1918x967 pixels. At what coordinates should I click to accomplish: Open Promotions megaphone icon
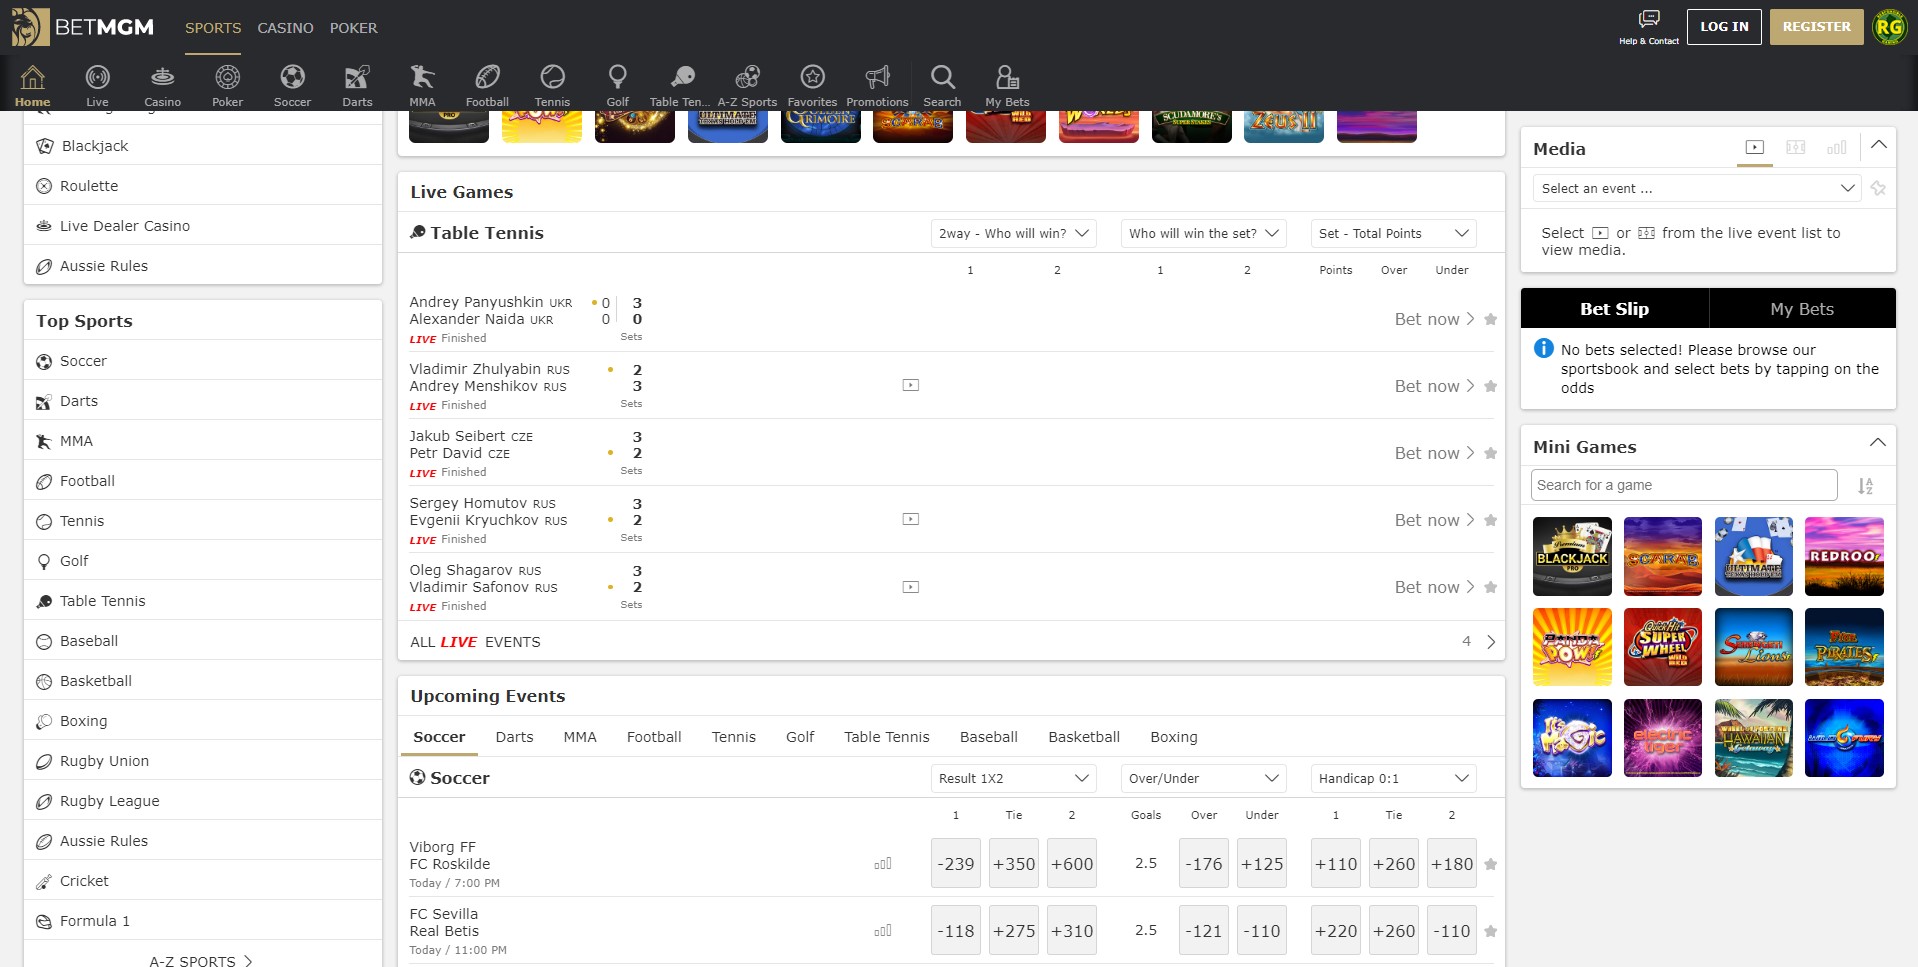click(877, 84)
